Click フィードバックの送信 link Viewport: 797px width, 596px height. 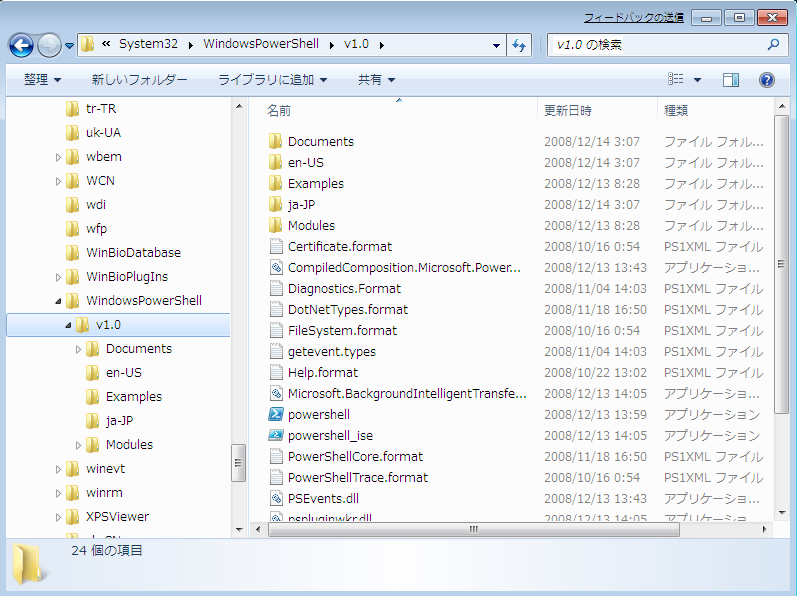pyautogui.click(x=633, y=18)
